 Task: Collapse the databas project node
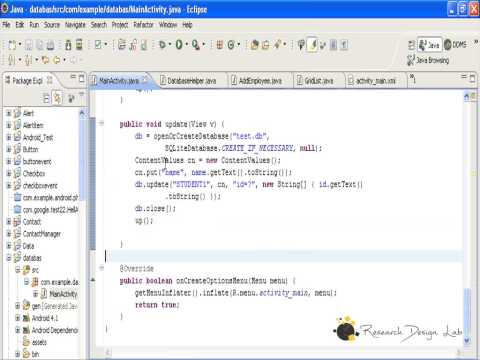point(9,258)
